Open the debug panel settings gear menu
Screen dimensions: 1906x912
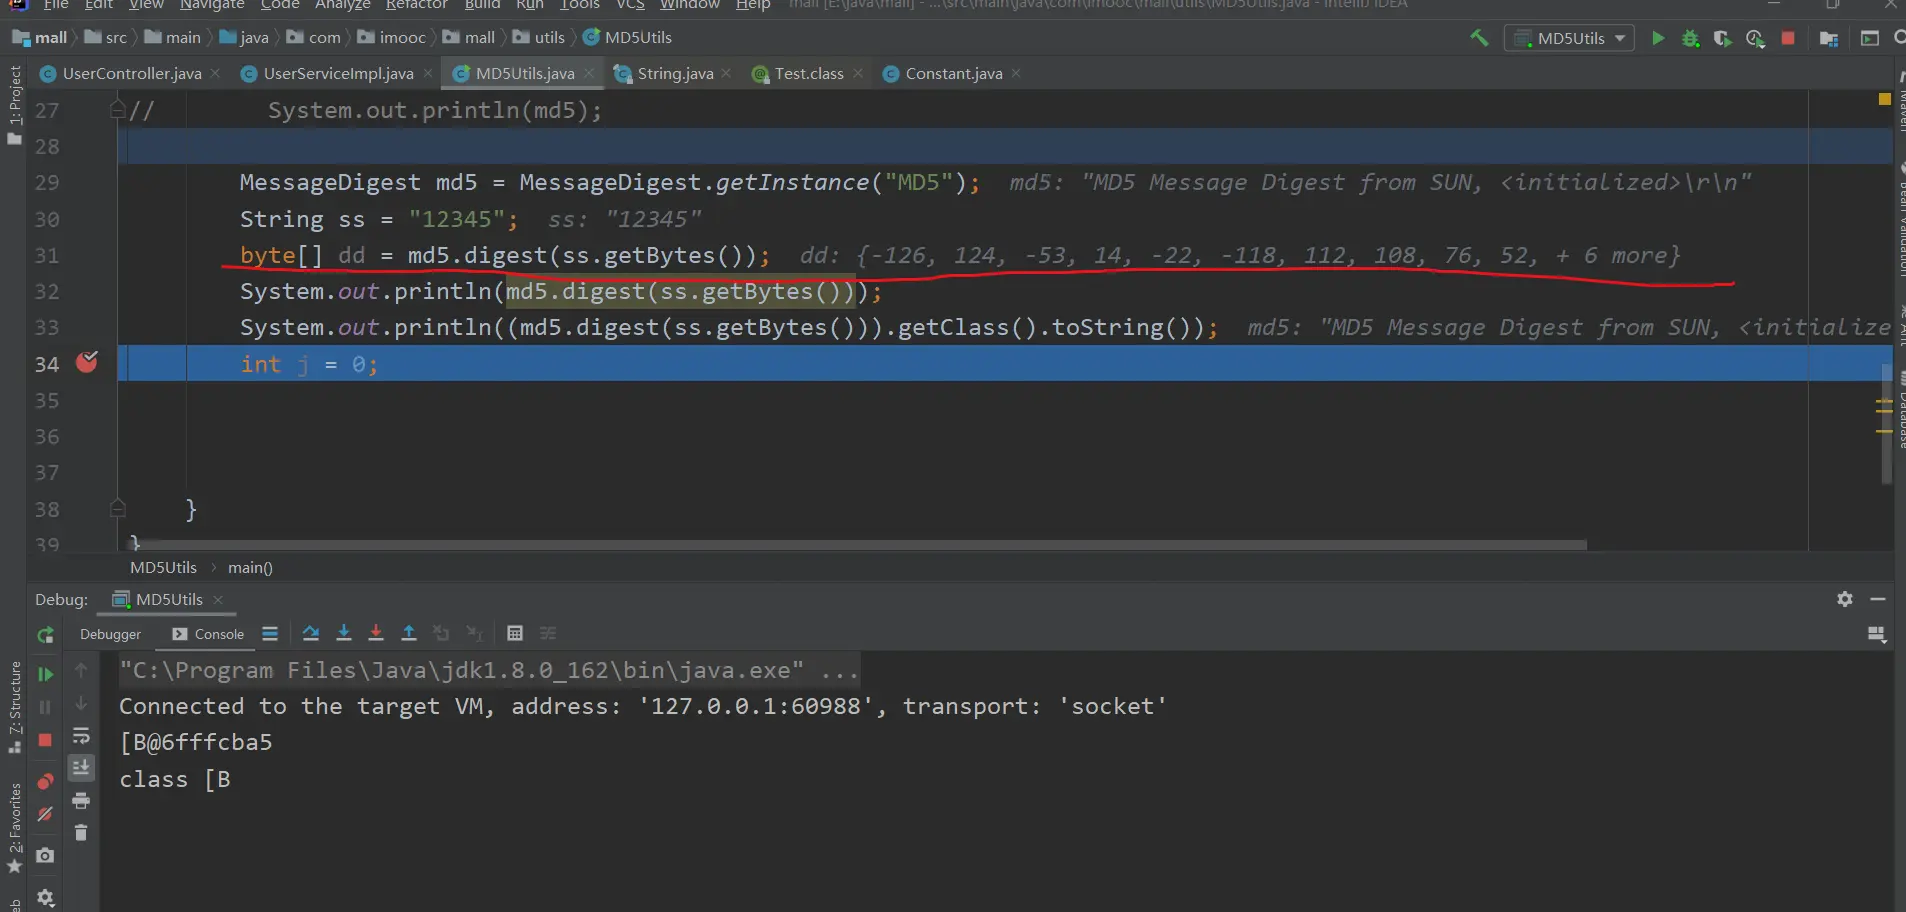[1845, 599]
